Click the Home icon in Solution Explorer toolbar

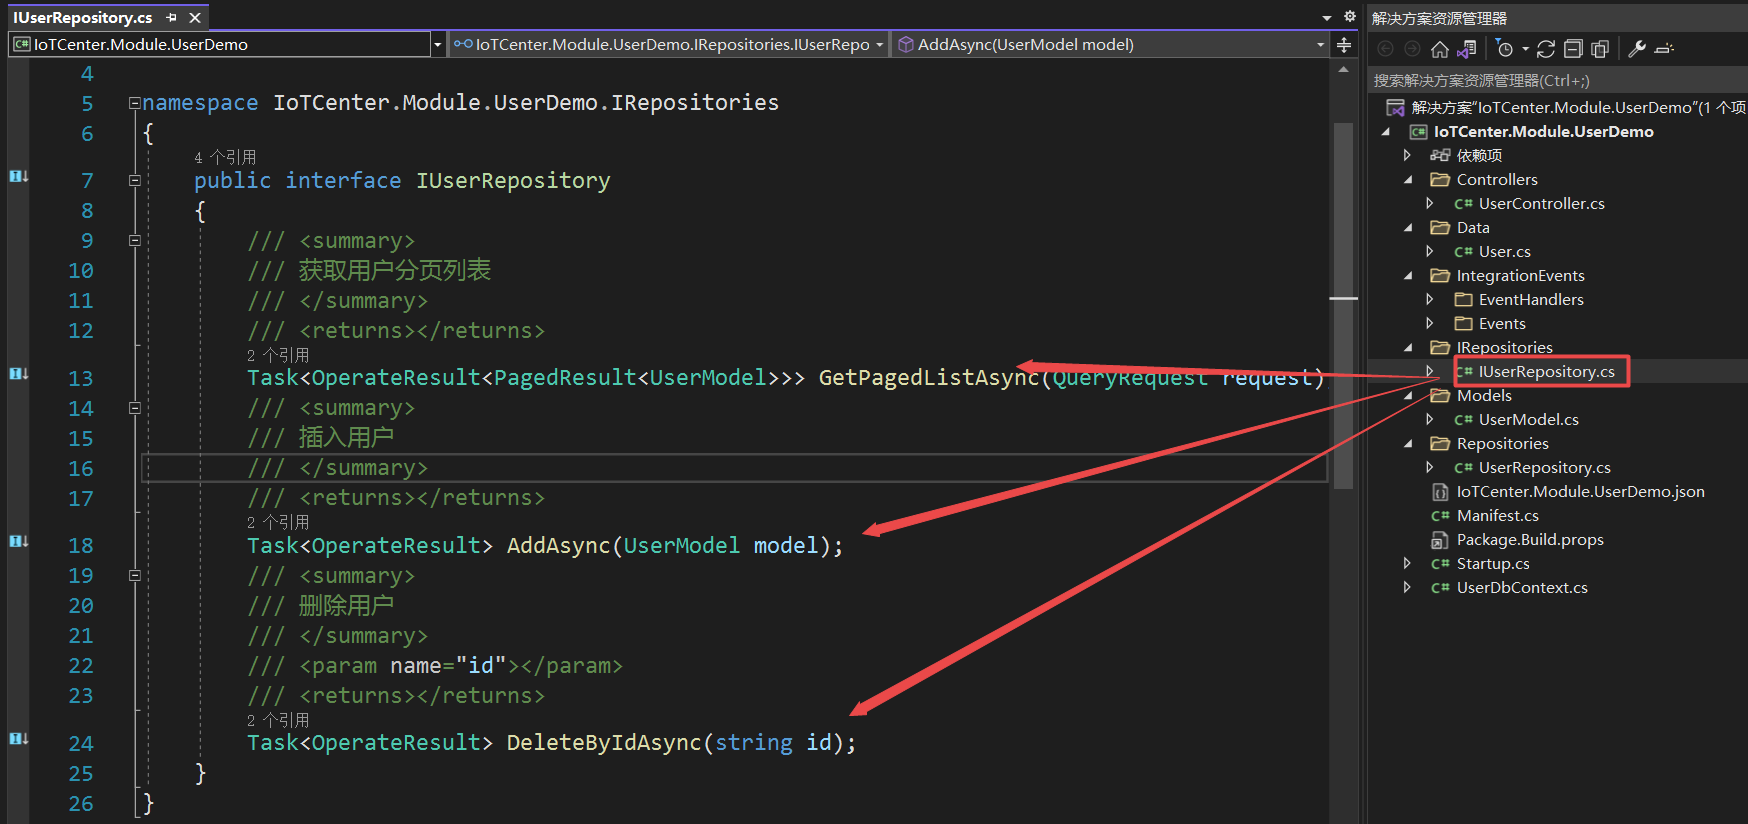click(x=1440, y=49)
